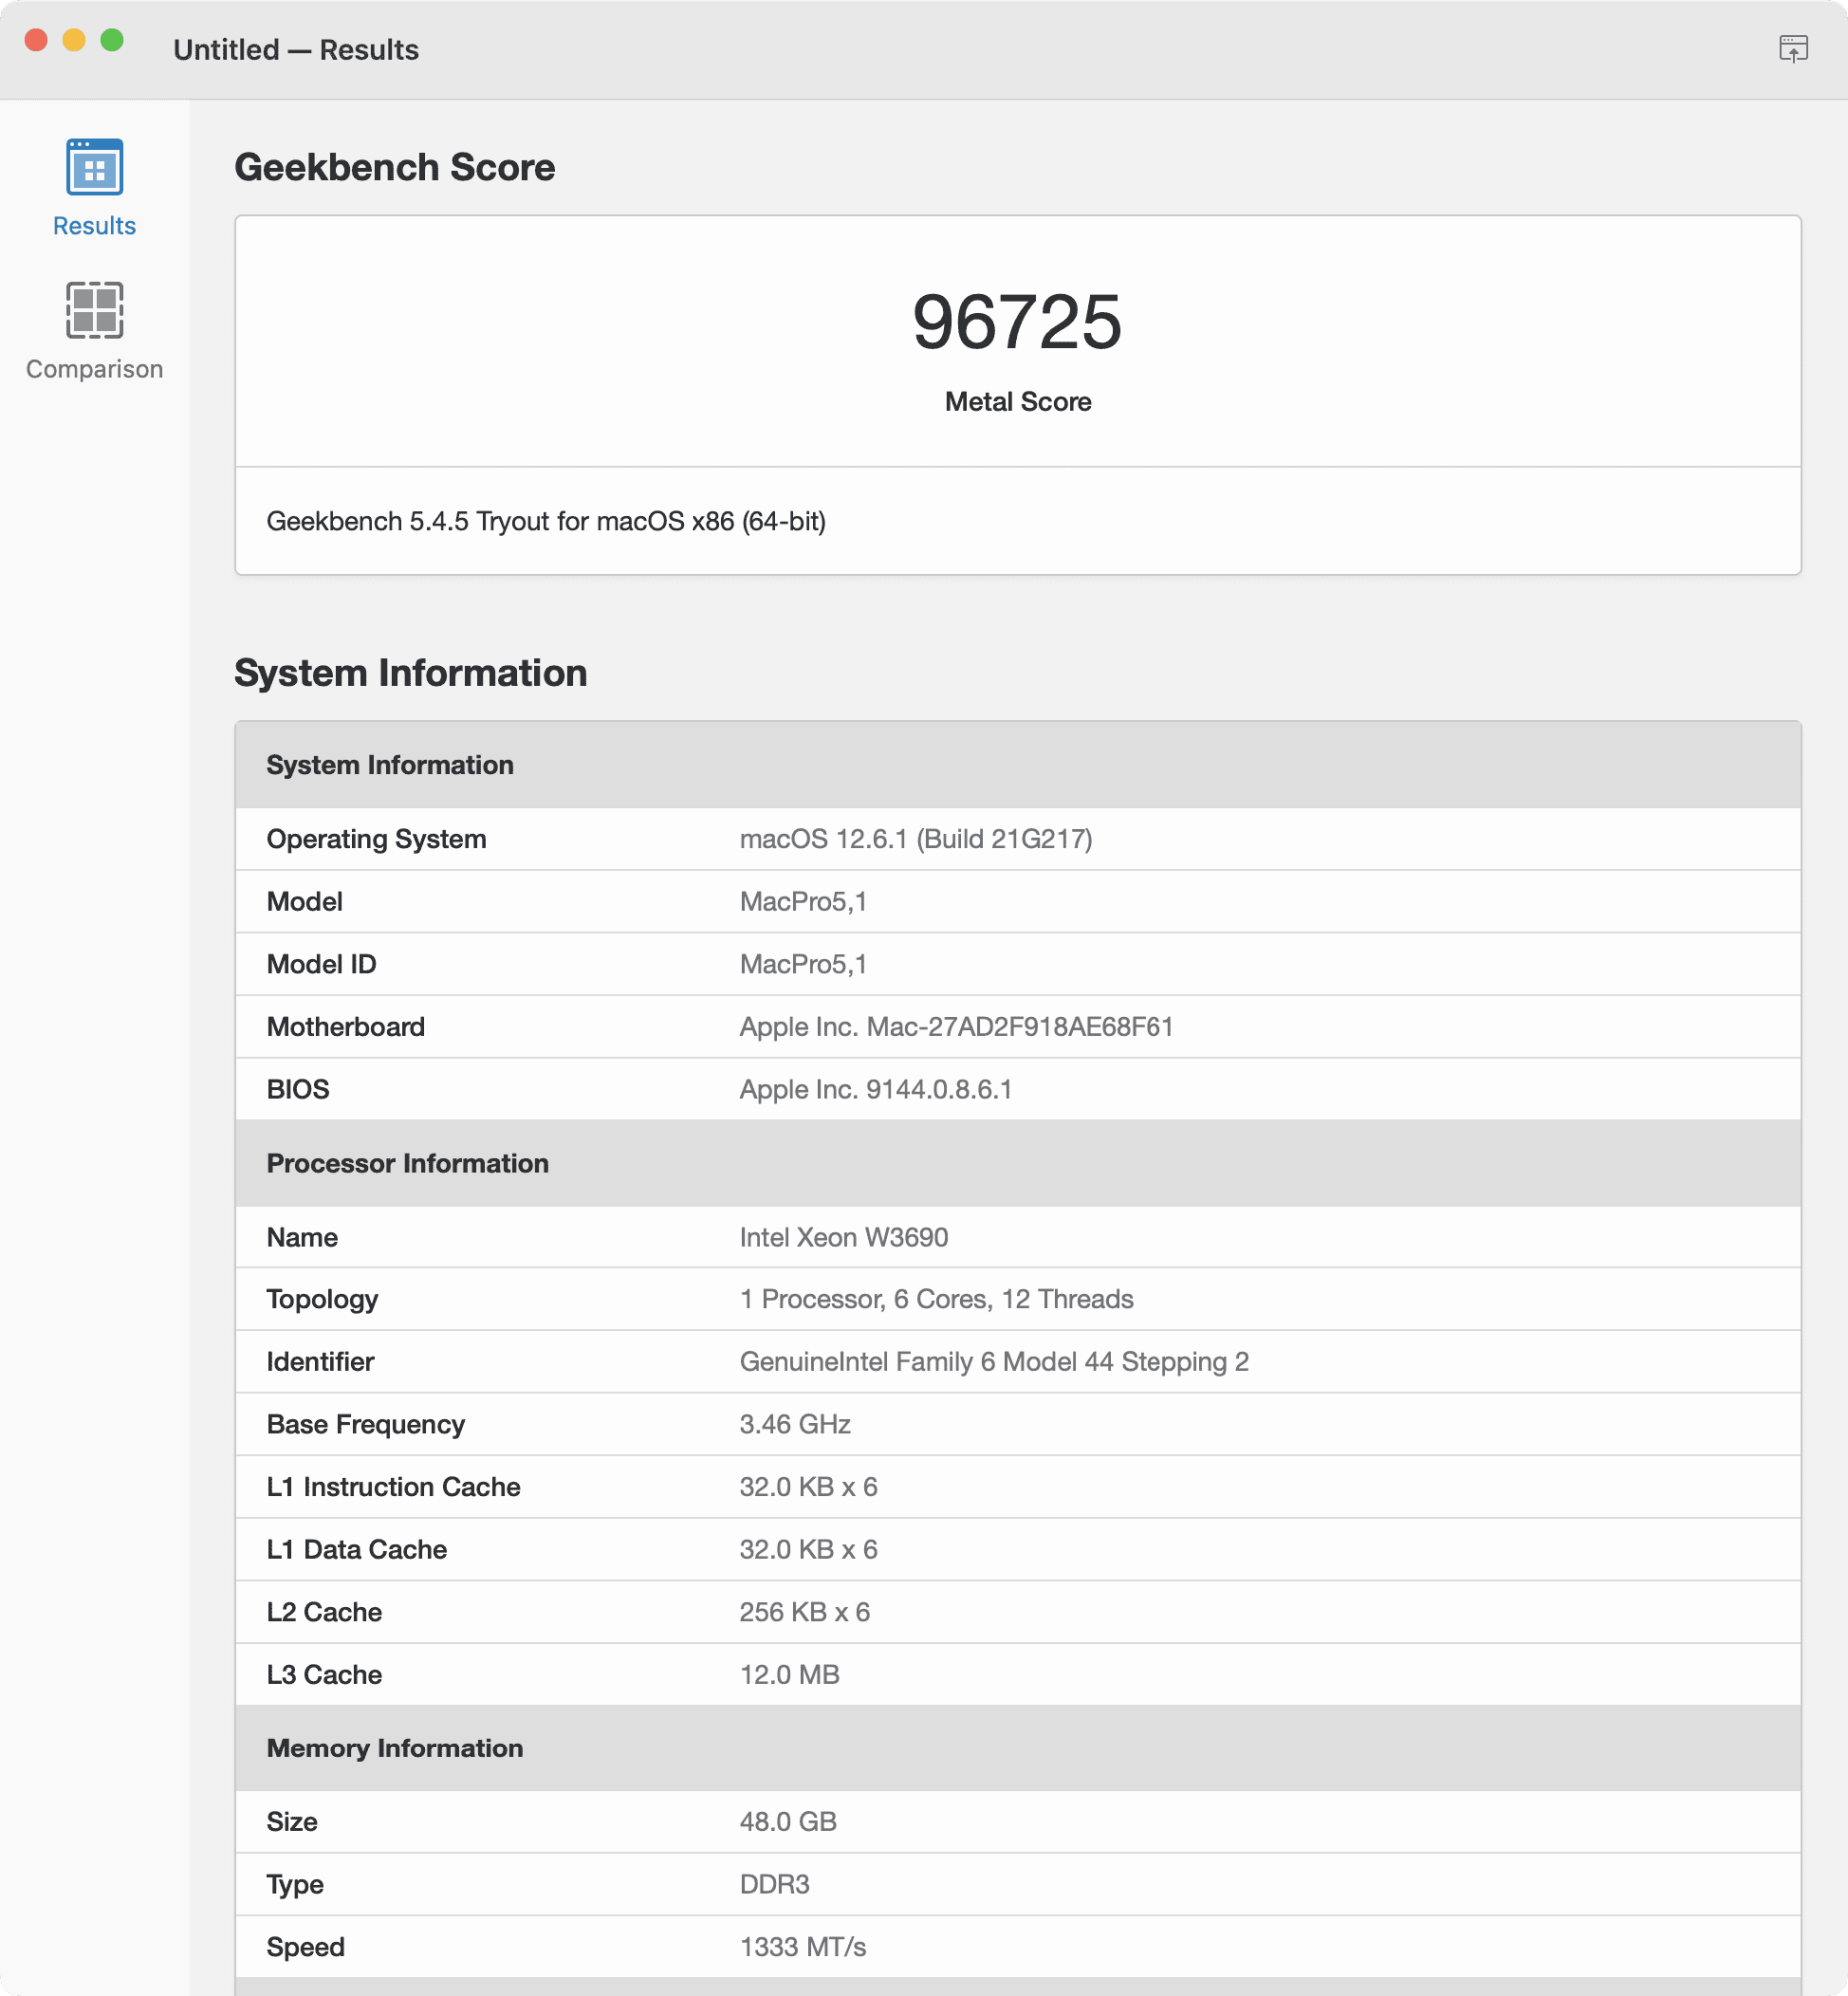
Task: Select the Comparison label in sidebar
Action: click(x=94, y=369)
